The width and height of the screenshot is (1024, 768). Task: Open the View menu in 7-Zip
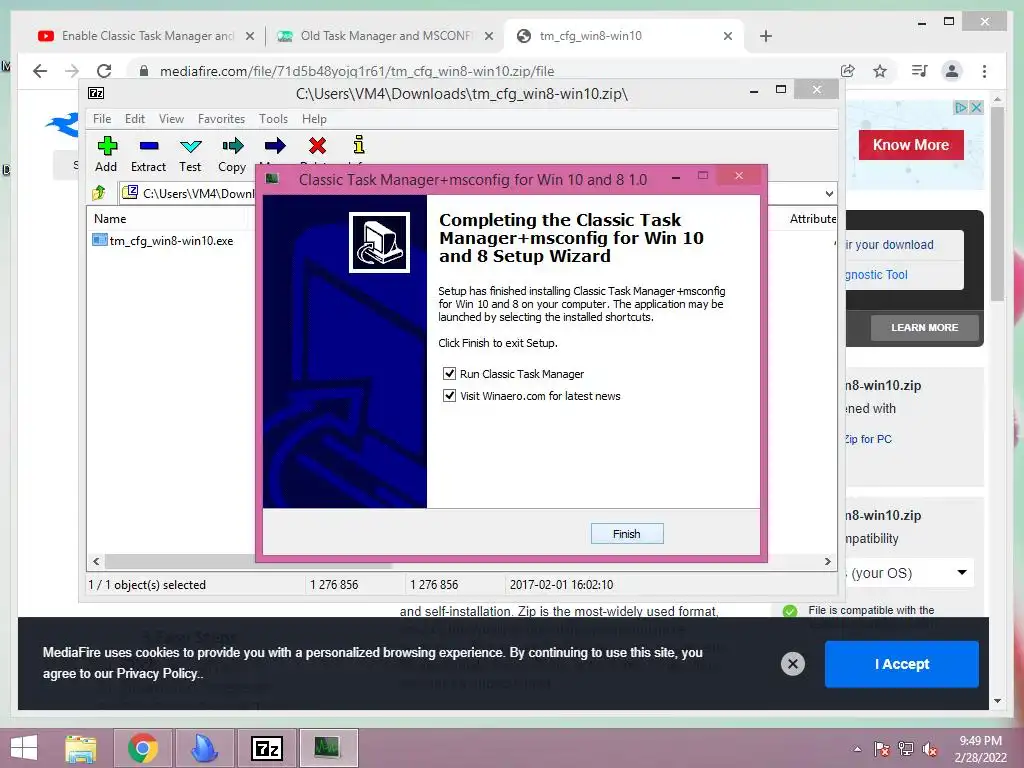(171, 119)
